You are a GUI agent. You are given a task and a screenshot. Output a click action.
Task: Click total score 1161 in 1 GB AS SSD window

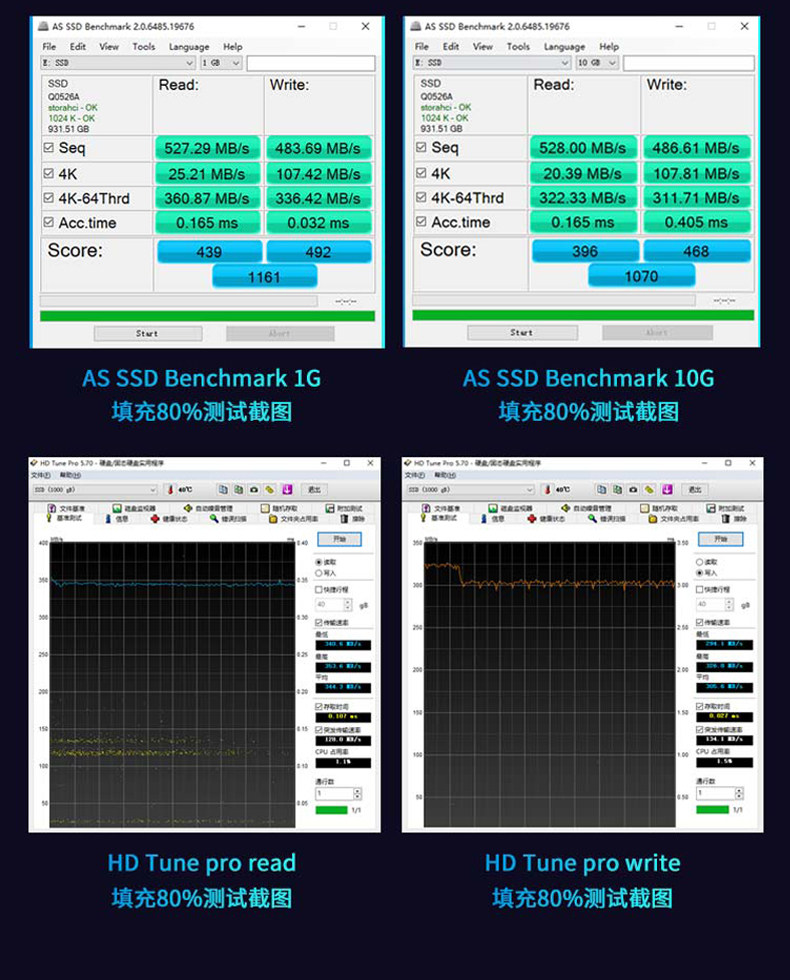pos(264,277)
